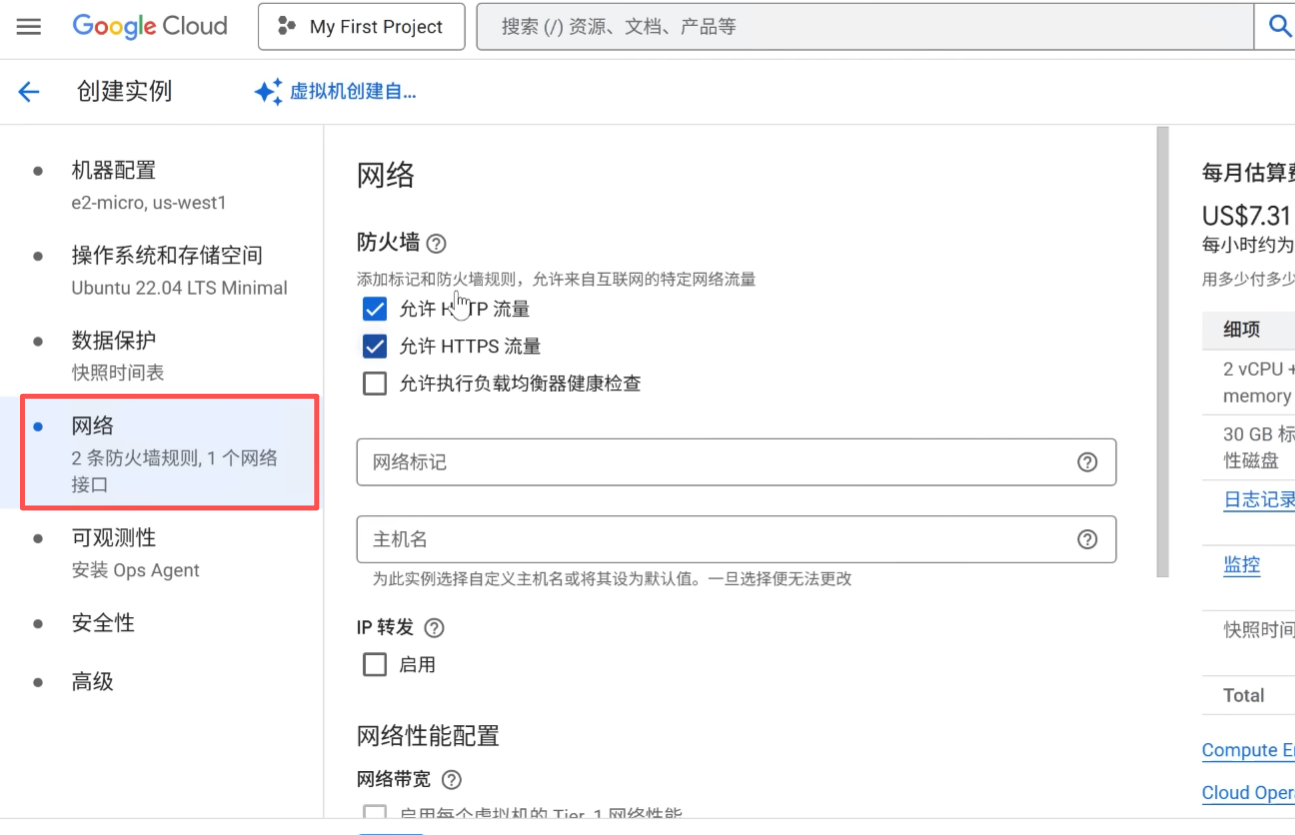
Task: Open 操作系统和存储空间 section
Action: (x=166, y=256)
